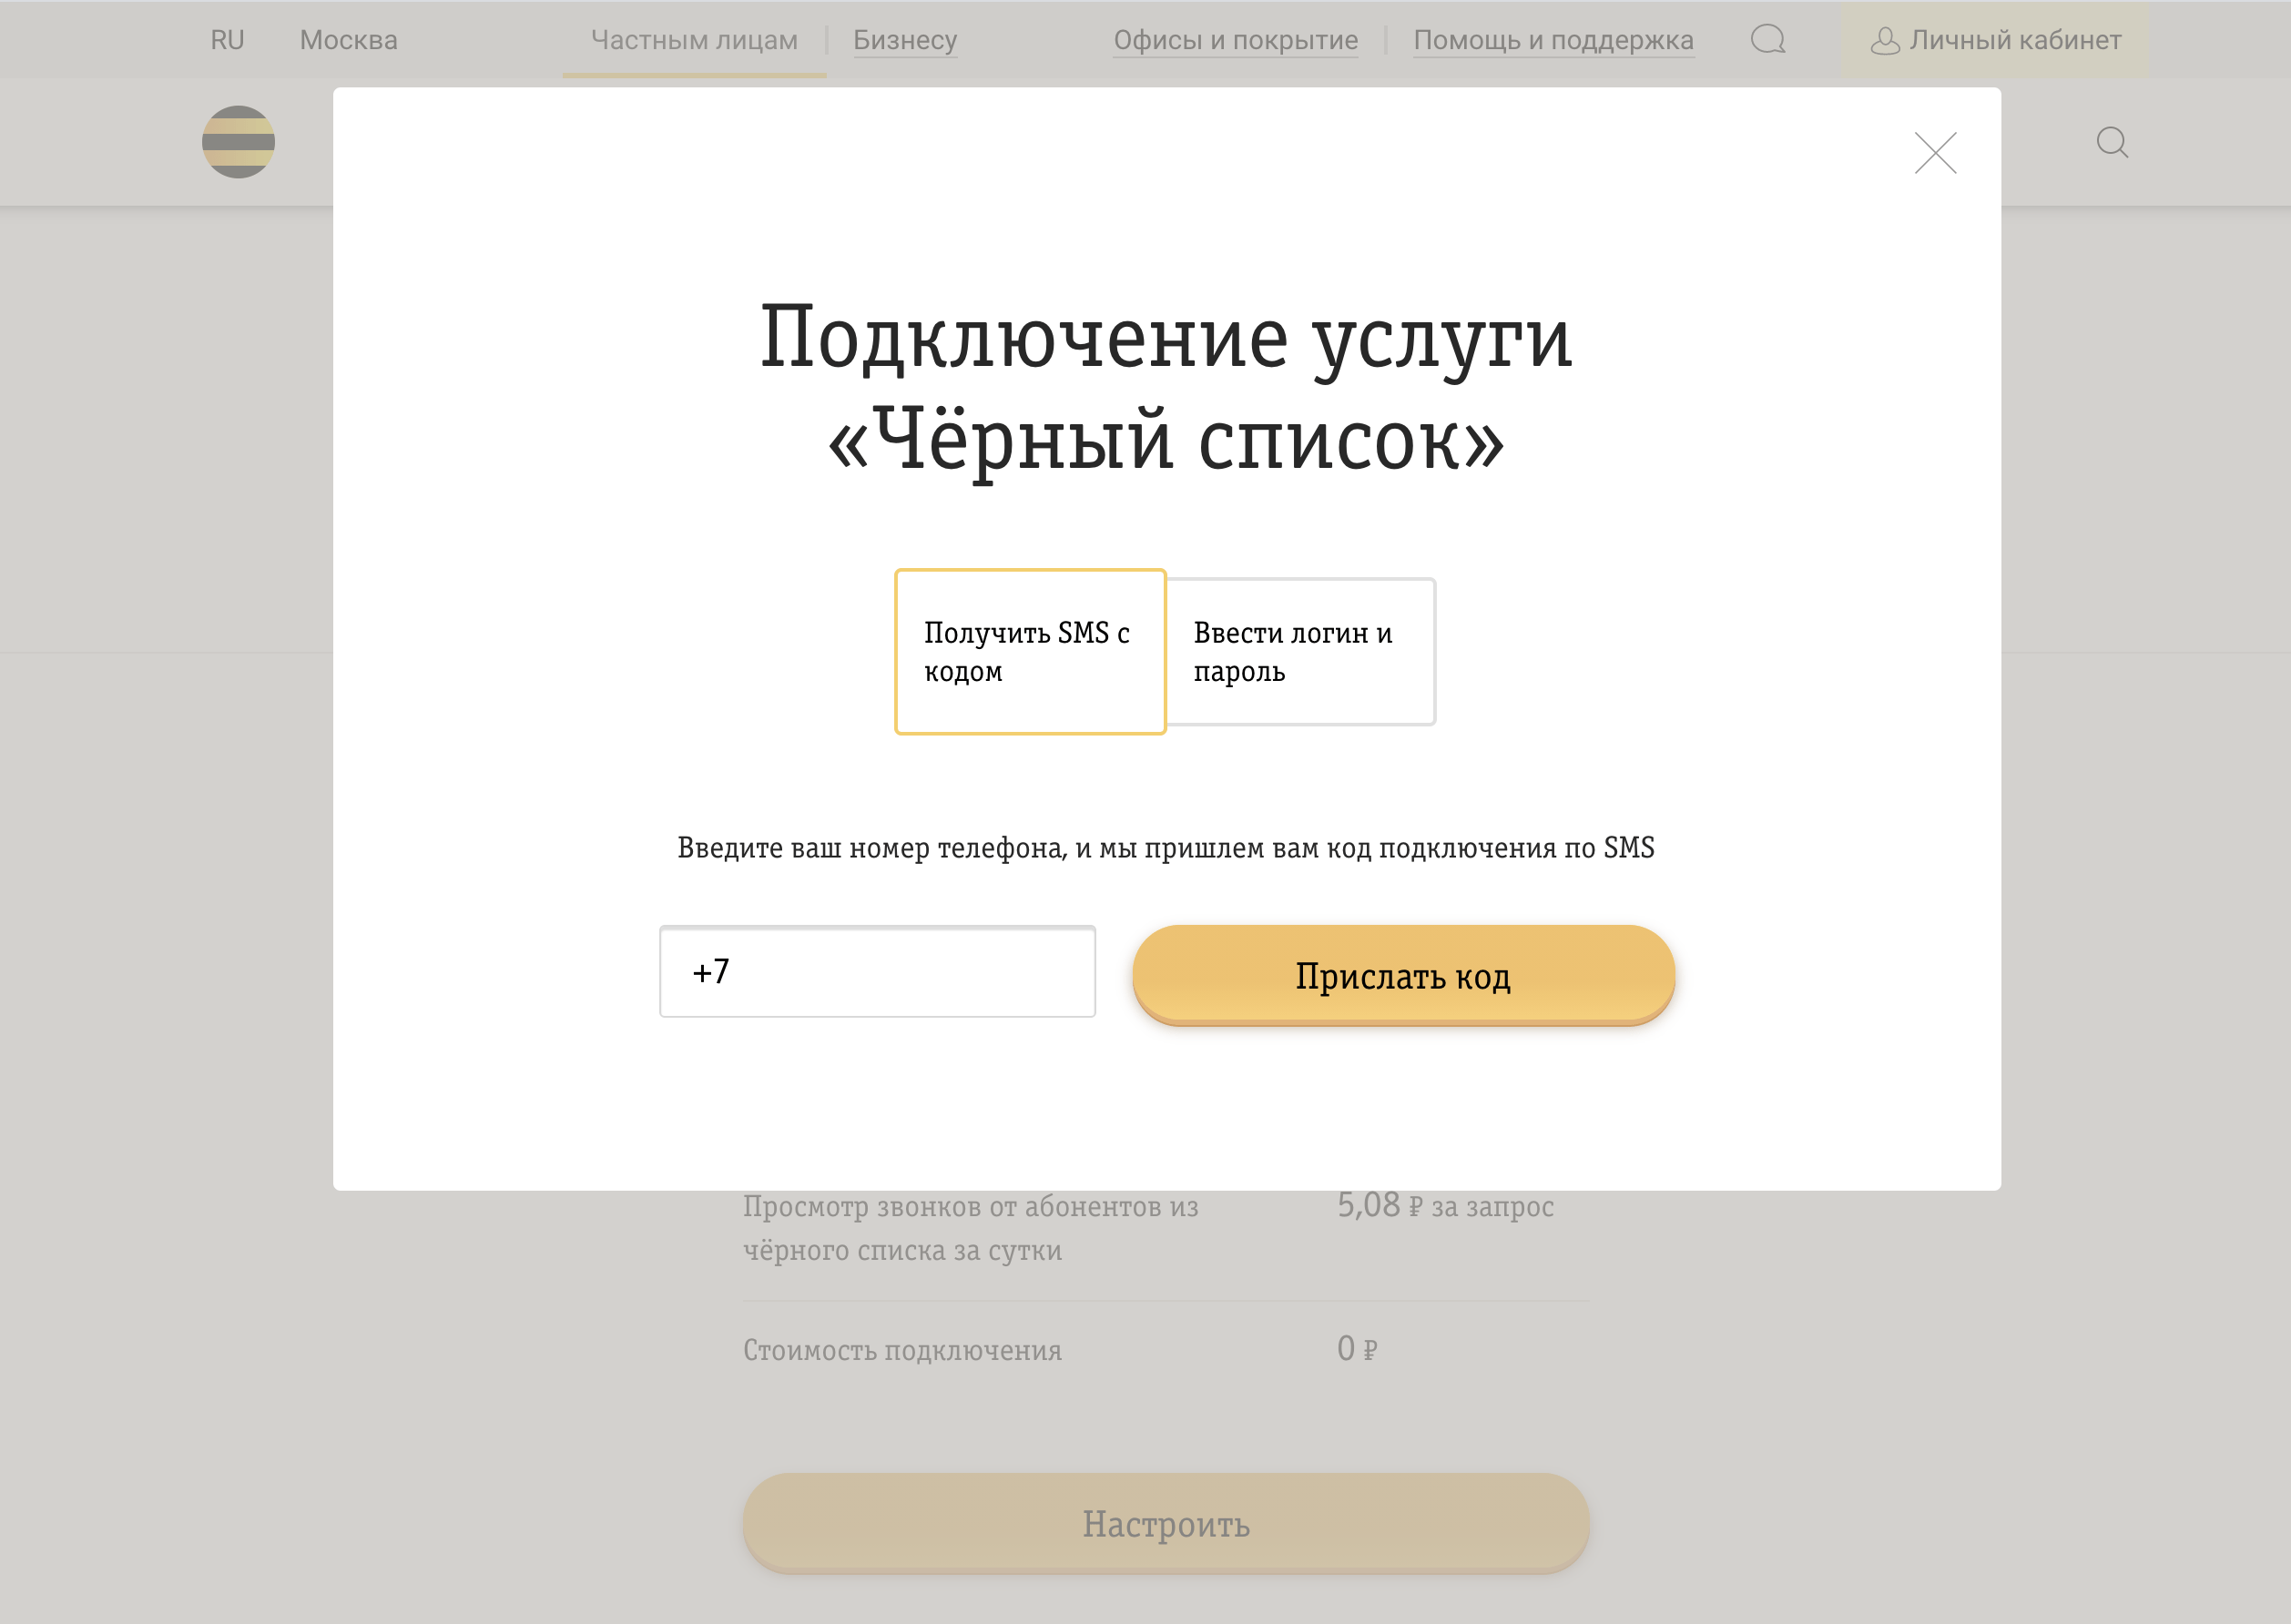Open the search from the top navigation bar

pyautogui.click(x=1768, y=40)
